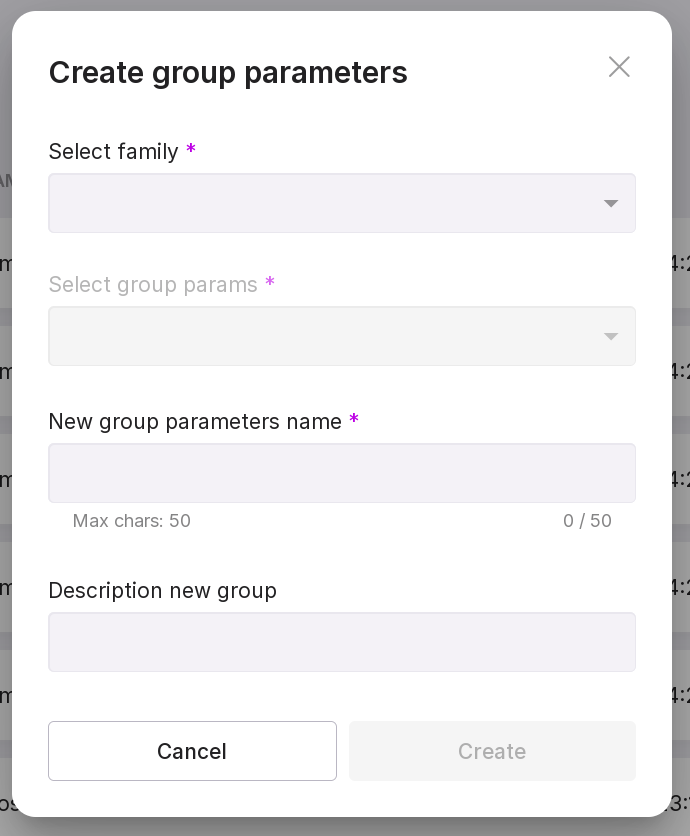This screenshot has width=690, height=836.
Task: Click the "Description new group" label
Action: click(x=162, y=591)
